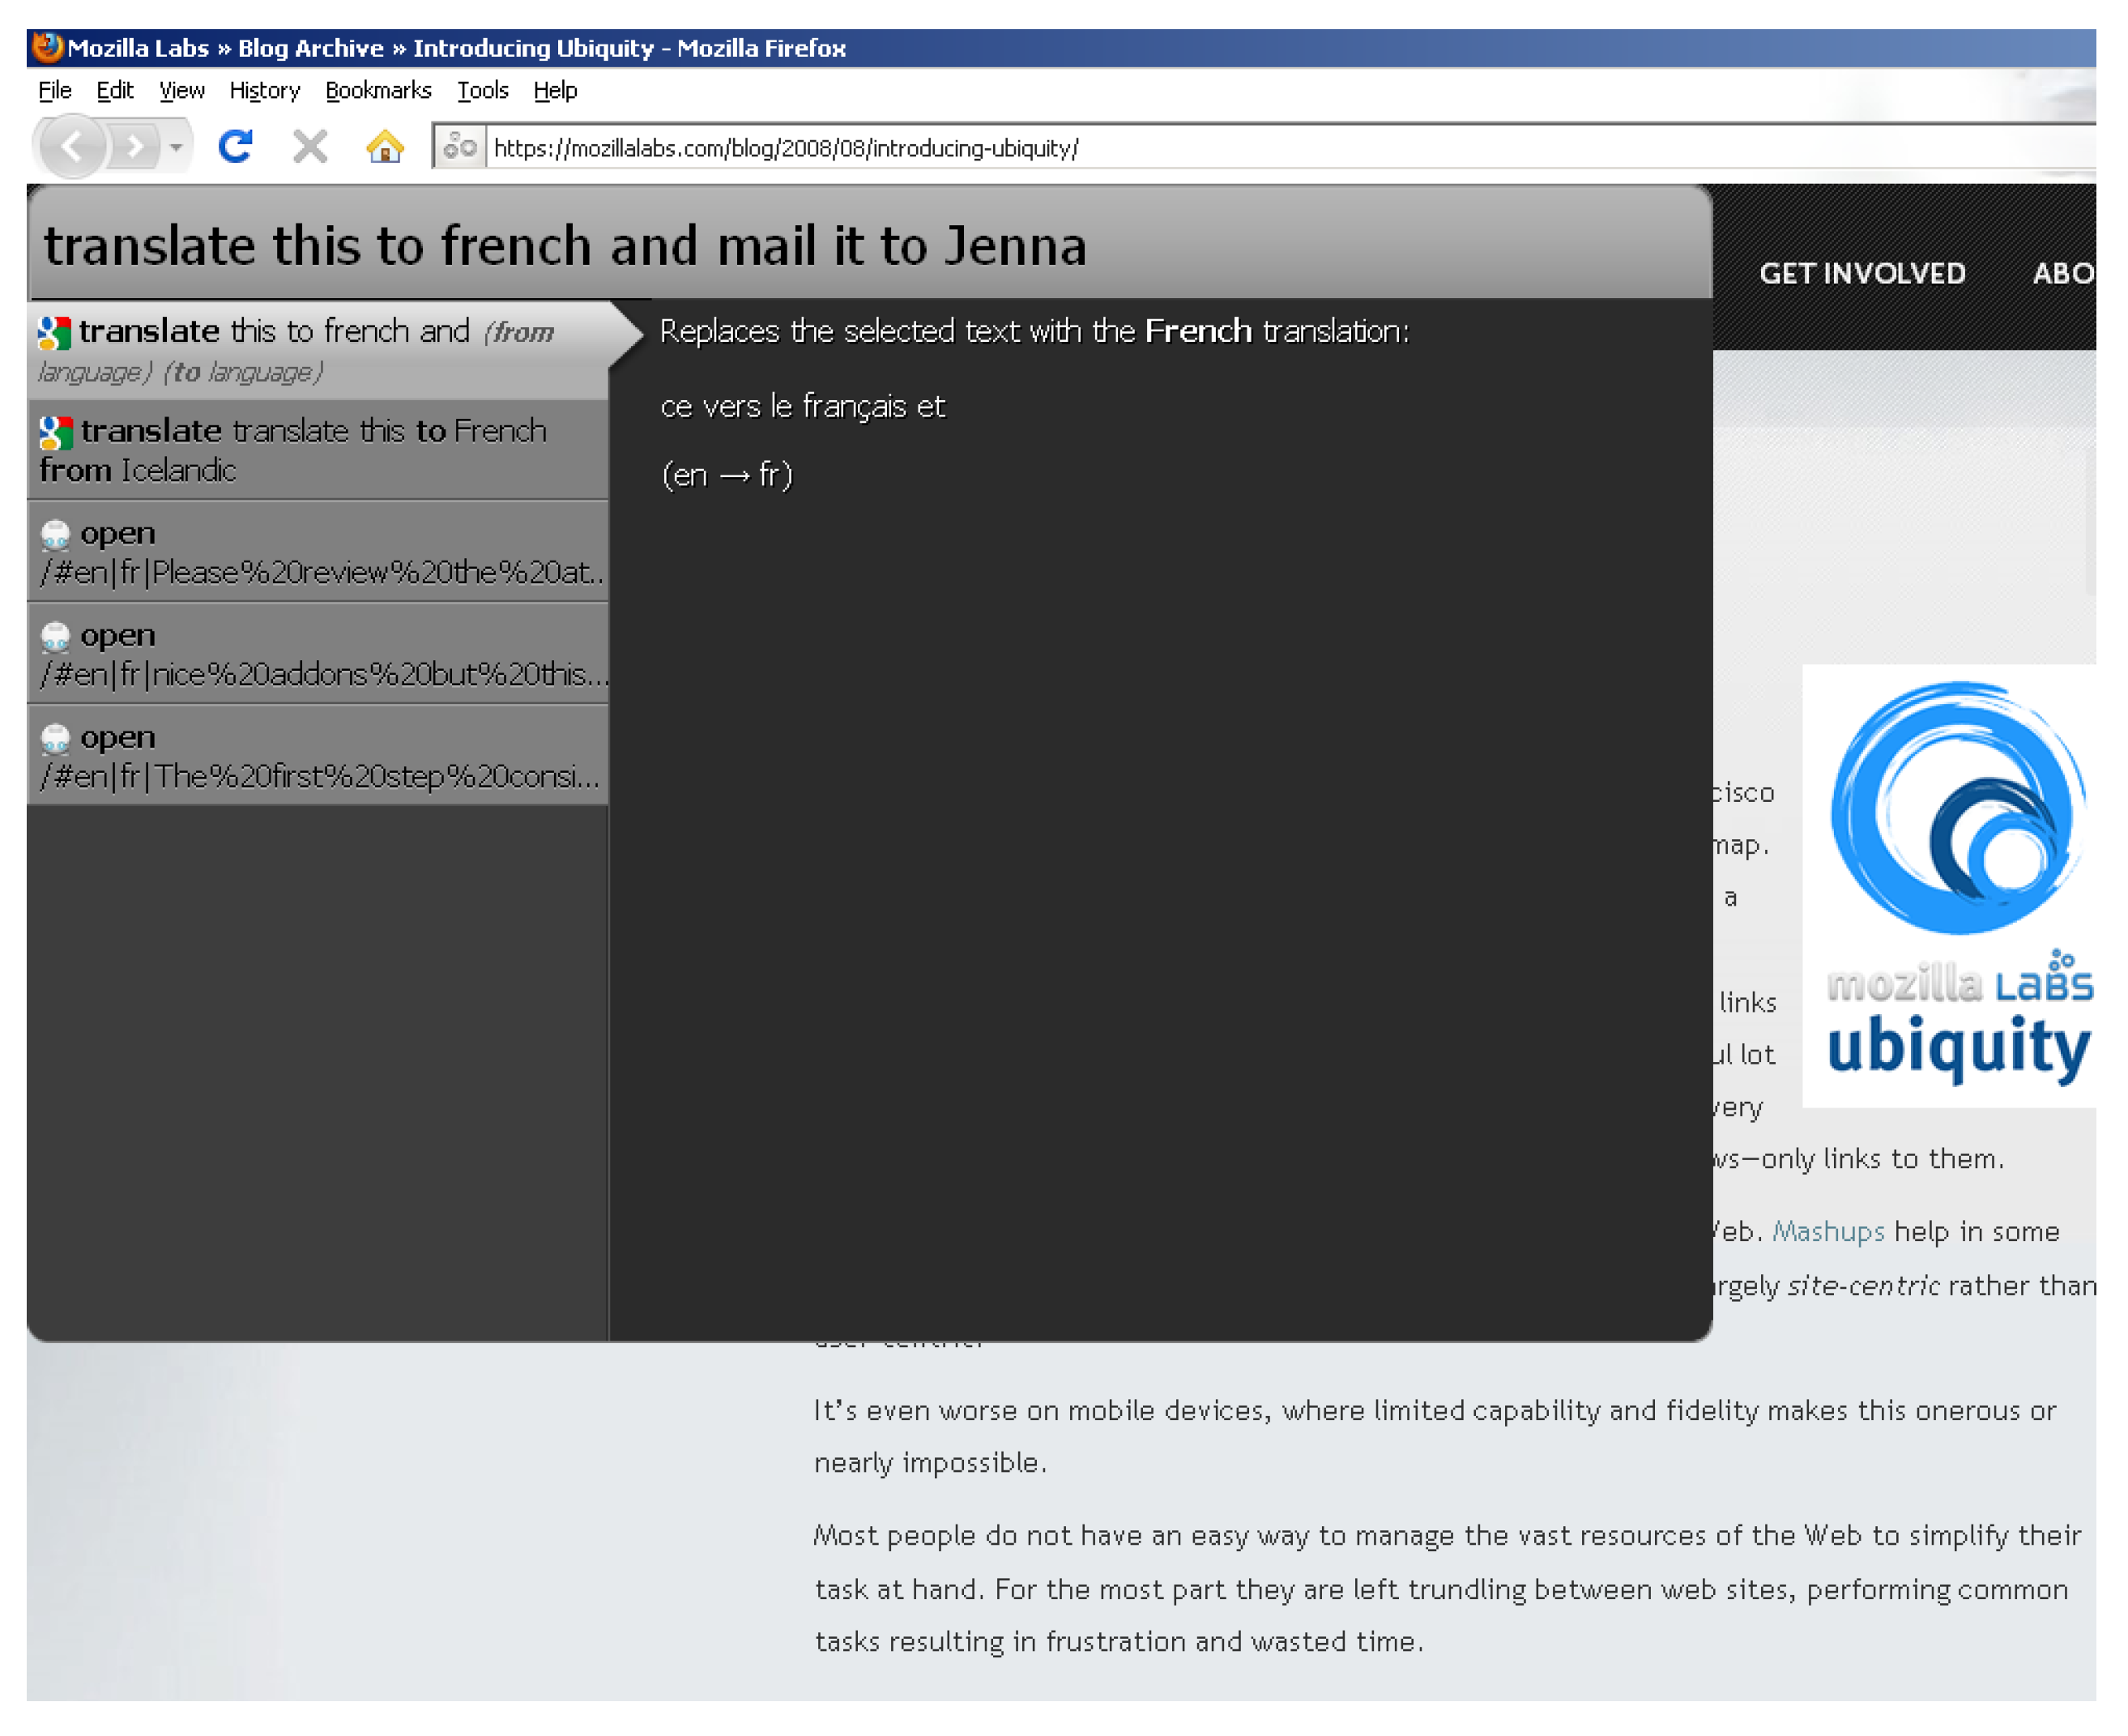Click the Firefox logo in the title bar
Screen dimensions: 2128x1736
pyautogui.click(x=47, y=48)
